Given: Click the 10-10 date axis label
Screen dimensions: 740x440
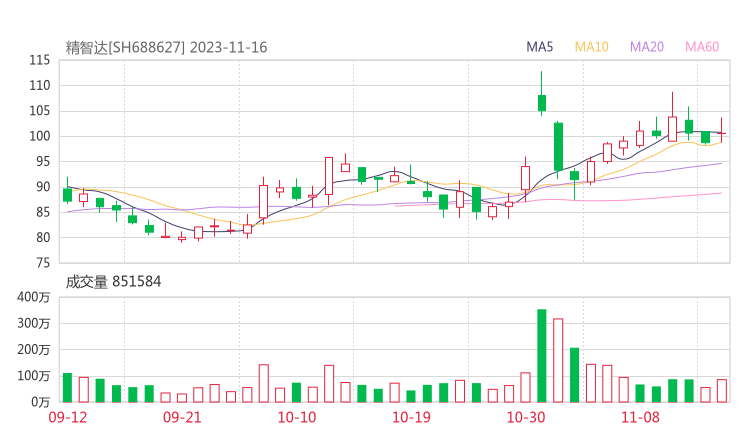Looking at the screenshot, I should 297,417.
